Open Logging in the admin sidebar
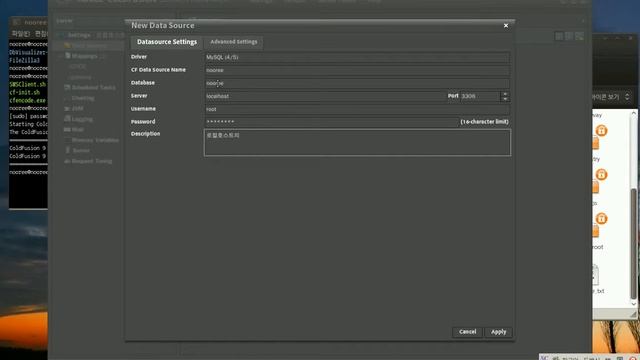The width and height of the screenshot is (640, 360). tap(82, 119)
